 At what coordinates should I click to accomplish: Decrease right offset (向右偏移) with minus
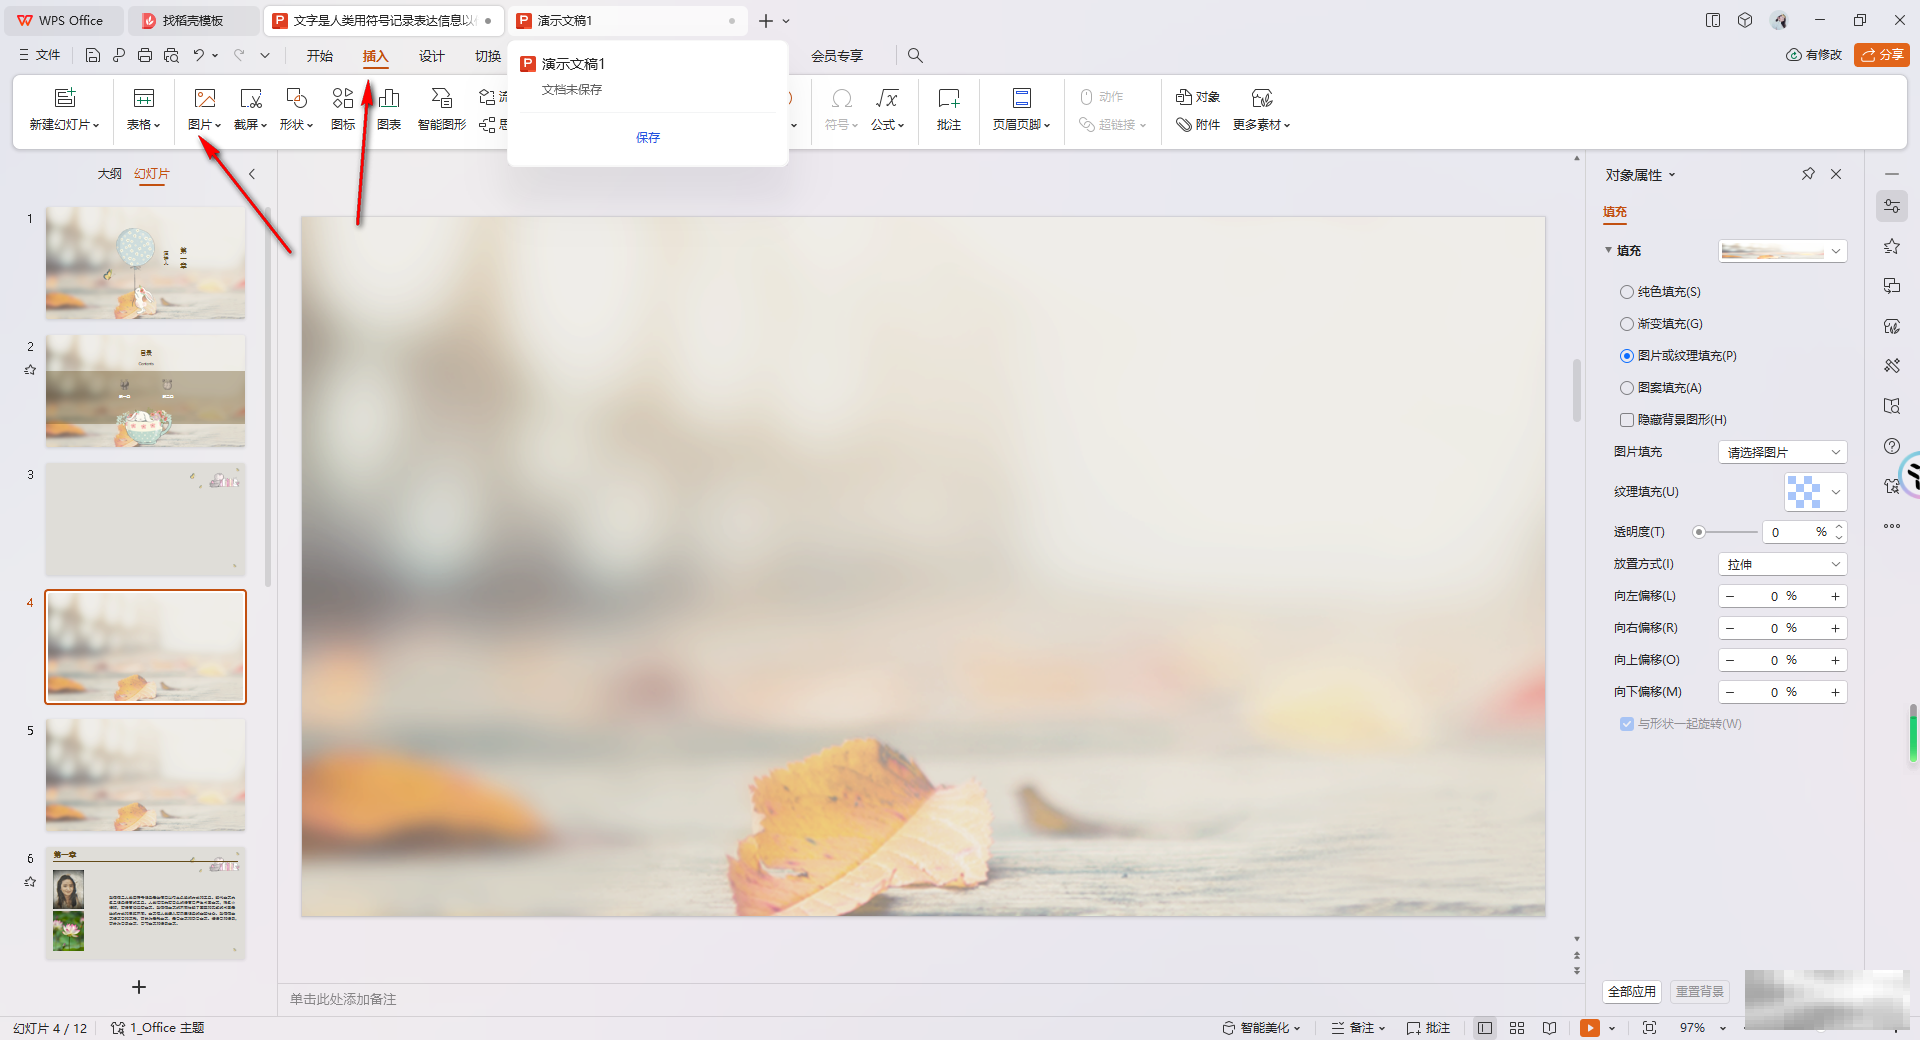1730,628
